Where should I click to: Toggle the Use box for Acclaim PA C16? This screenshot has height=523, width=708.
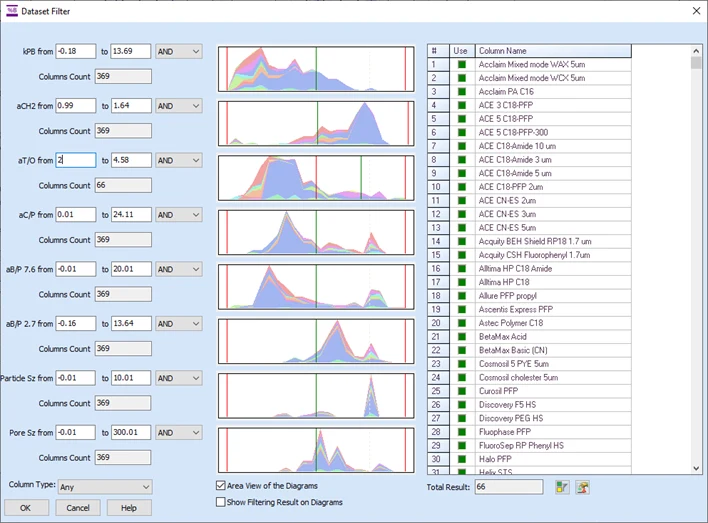click(x=461, y=92)
